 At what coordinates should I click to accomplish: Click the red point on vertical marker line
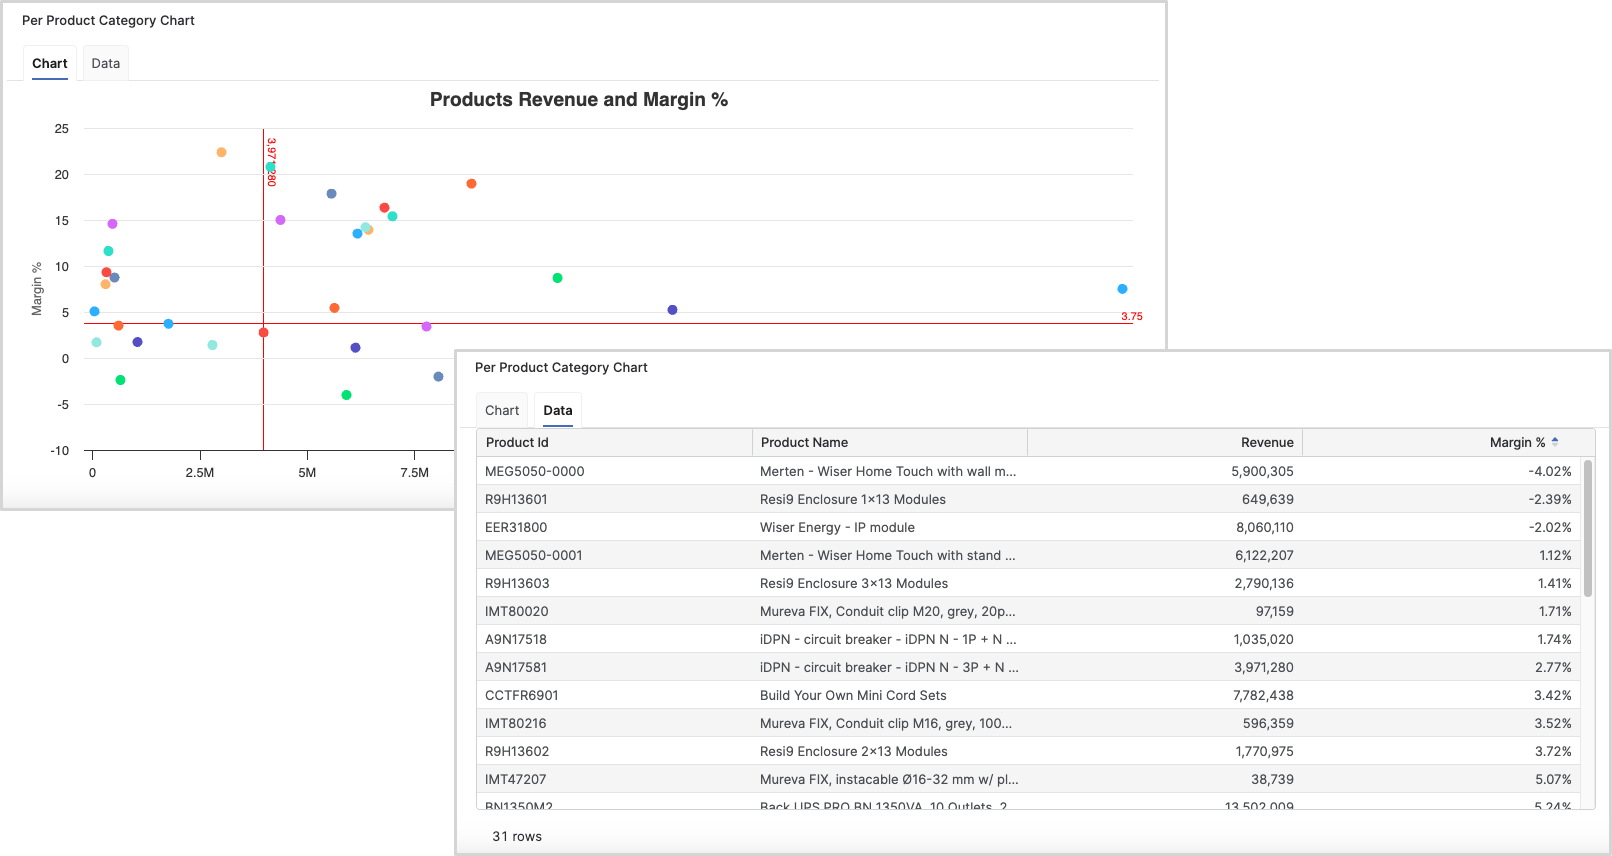(x=264, y=333)
